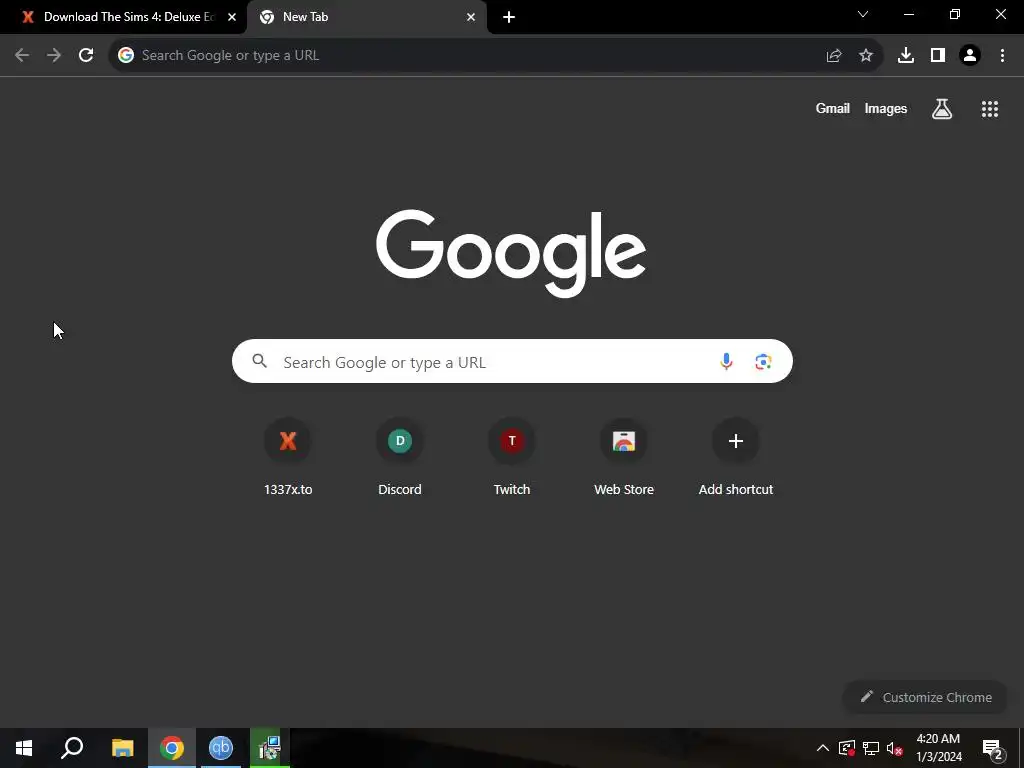Open the tab search chevron
This screenshot has width=1024, height=768.
(863, 14)
